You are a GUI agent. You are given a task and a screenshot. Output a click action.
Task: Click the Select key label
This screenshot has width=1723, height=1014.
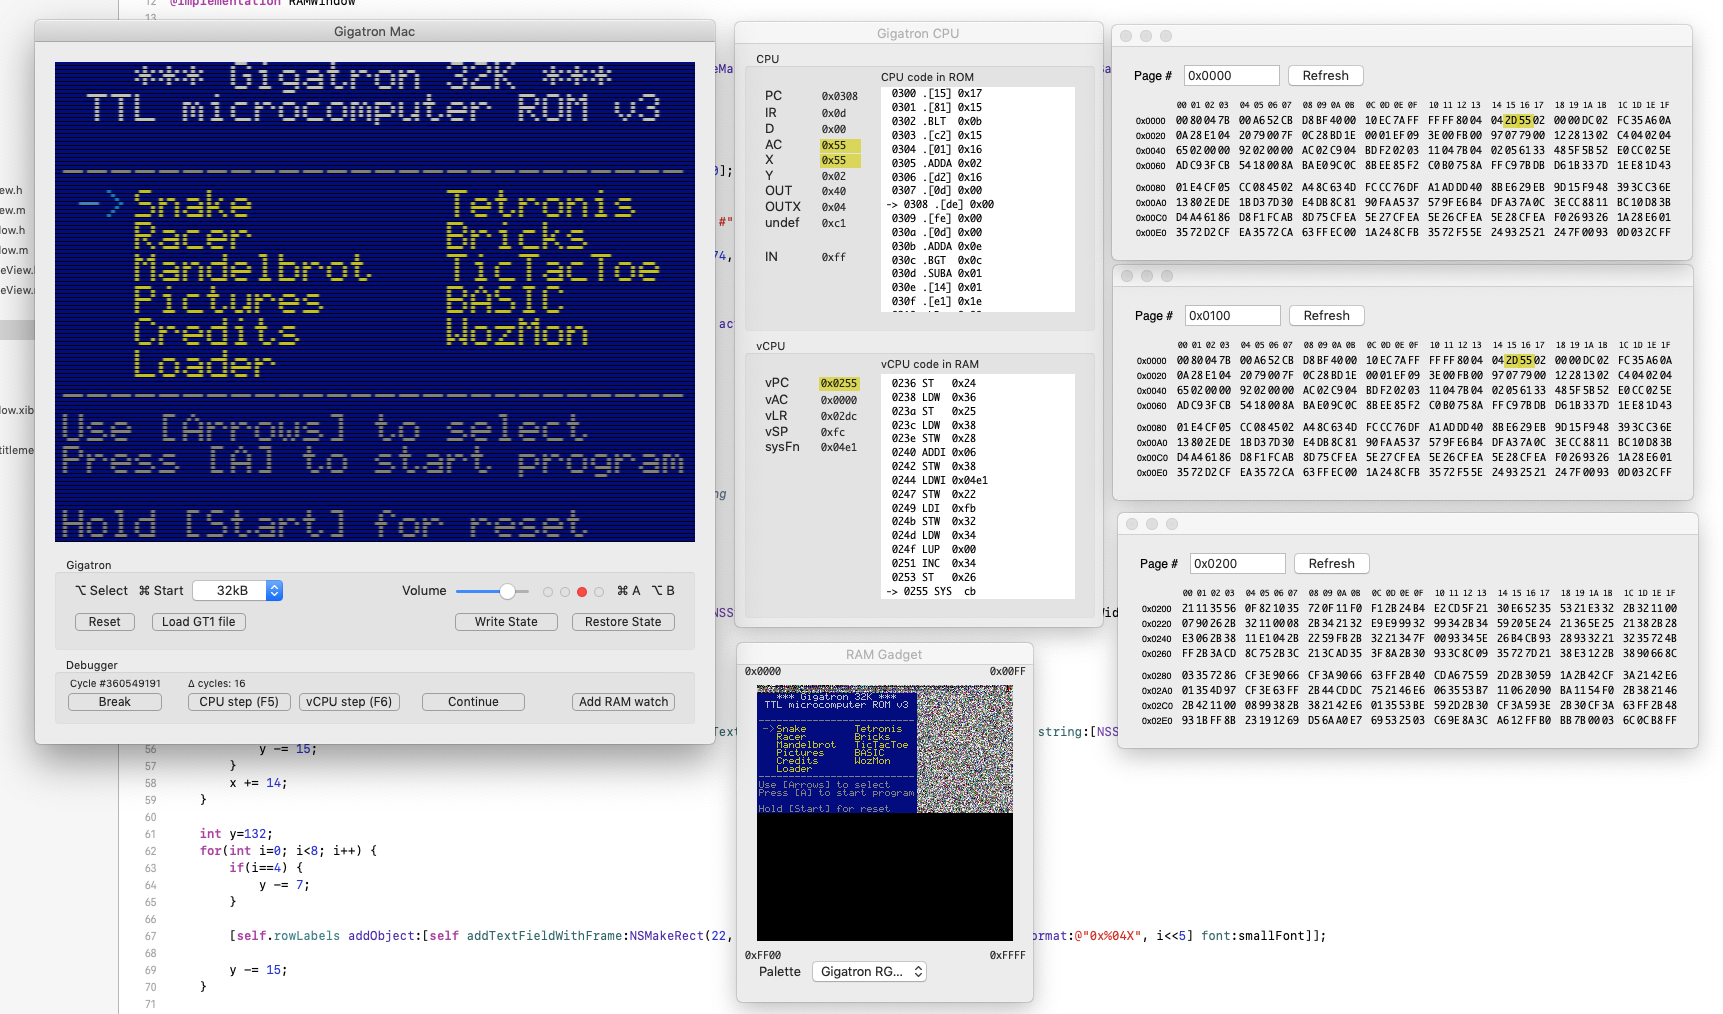coord(102,591)
